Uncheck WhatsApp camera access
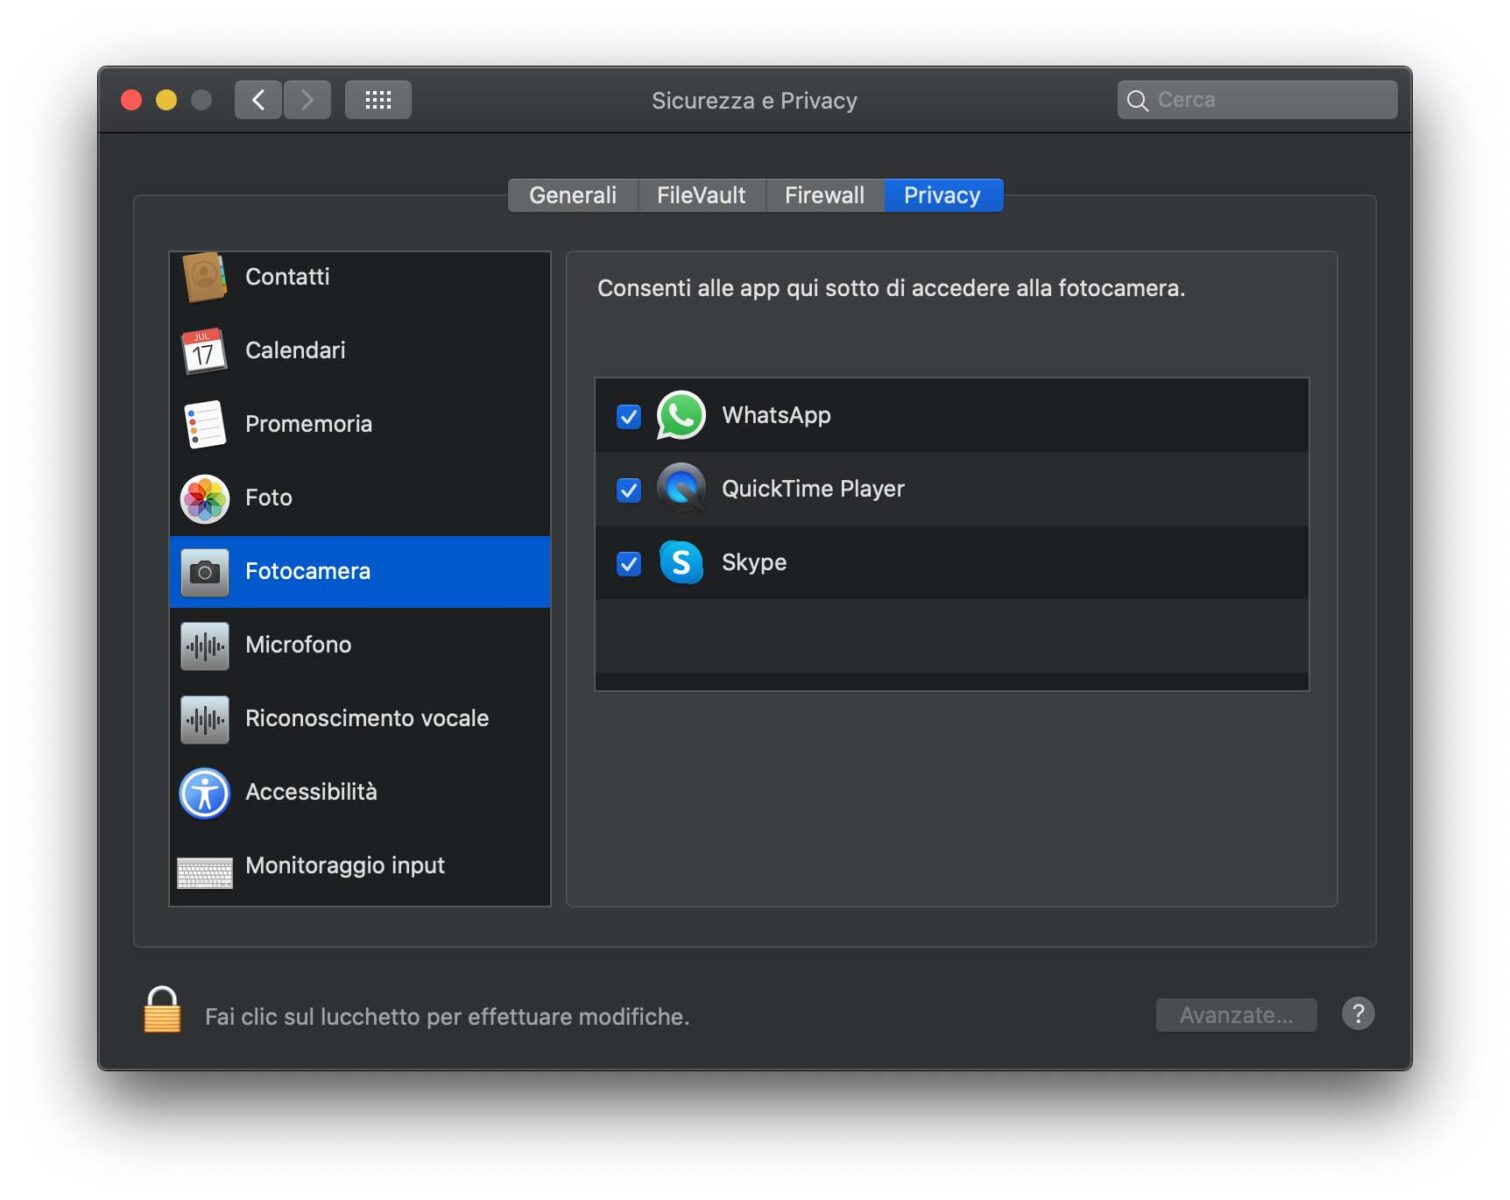 628,416
